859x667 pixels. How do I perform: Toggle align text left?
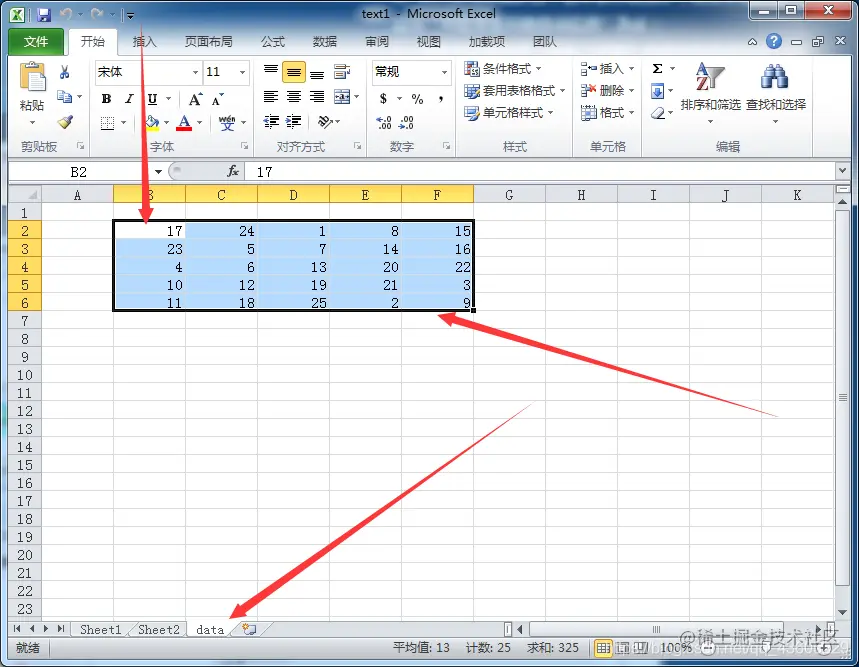[x=271, y=97]
